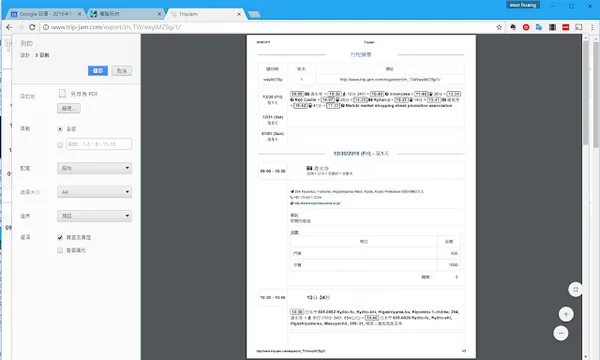Open the Chrome three-dot menu
This screenshot has height=360, width=600.
[592, 27]
